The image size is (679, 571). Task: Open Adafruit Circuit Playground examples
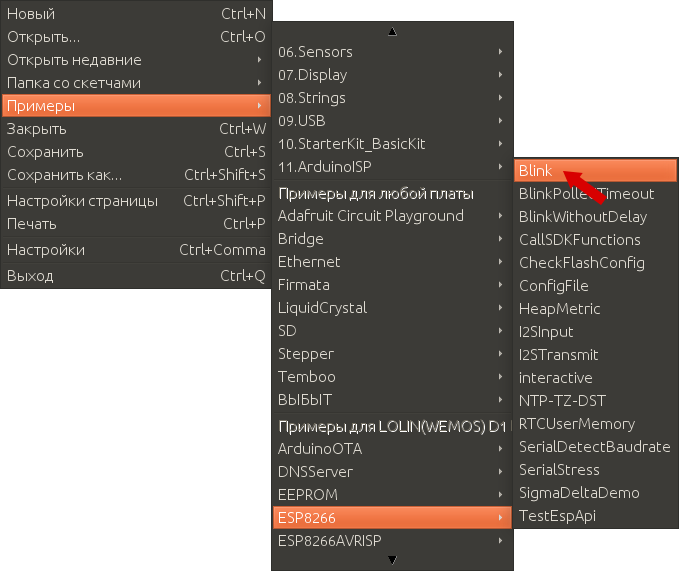[x=392, y=215]
